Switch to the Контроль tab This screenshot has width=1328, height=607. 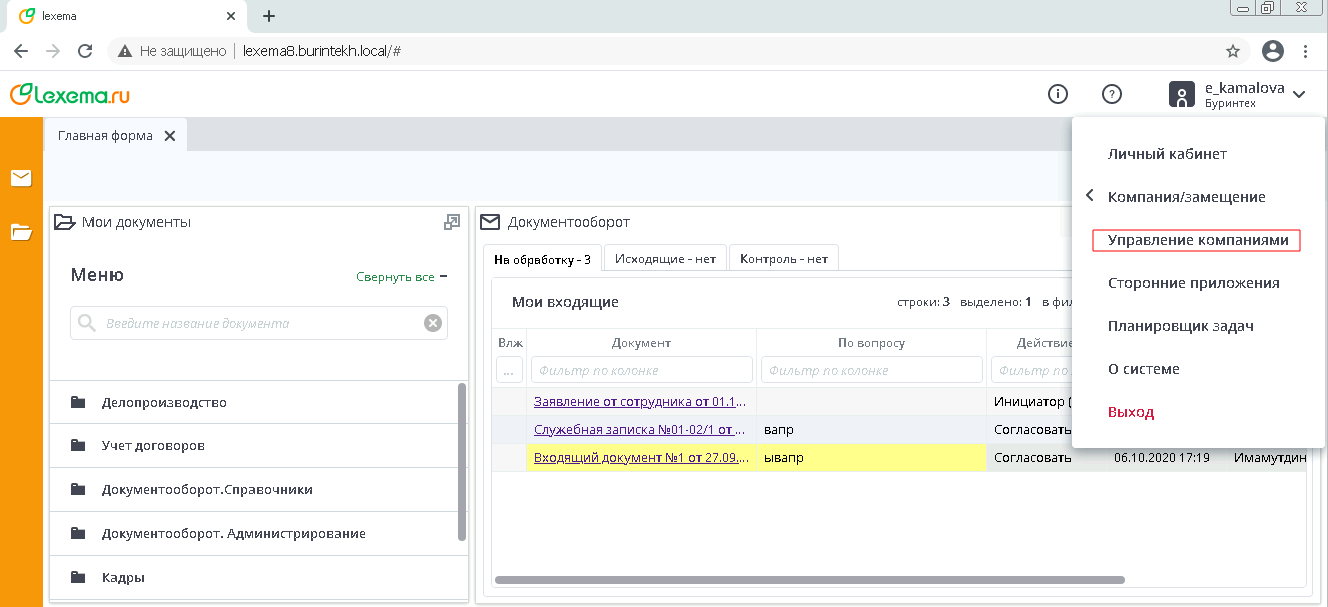coord(783,259)
